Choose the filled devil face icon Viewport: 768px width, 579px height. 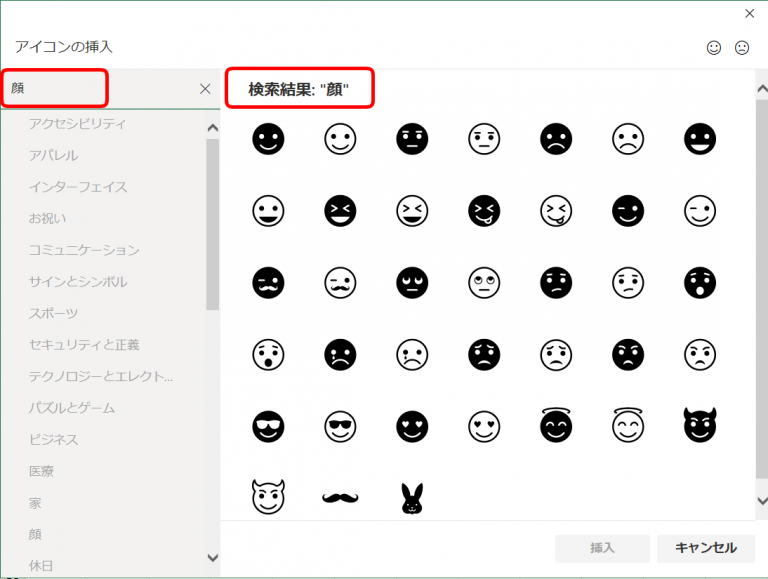[700, 426]
